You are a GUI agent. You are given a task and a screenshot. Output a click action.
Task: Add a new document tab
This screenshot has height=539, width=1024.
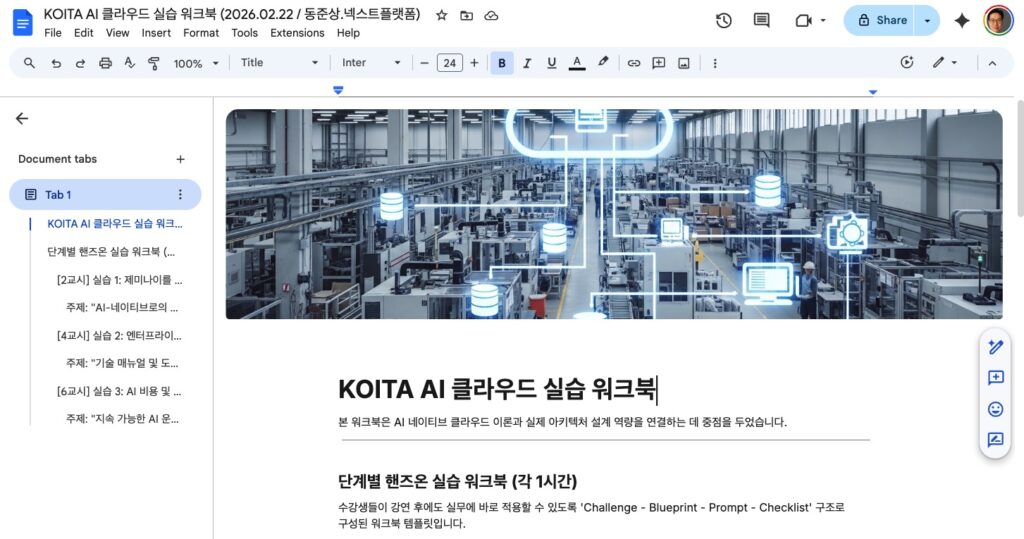pos(180,159)
